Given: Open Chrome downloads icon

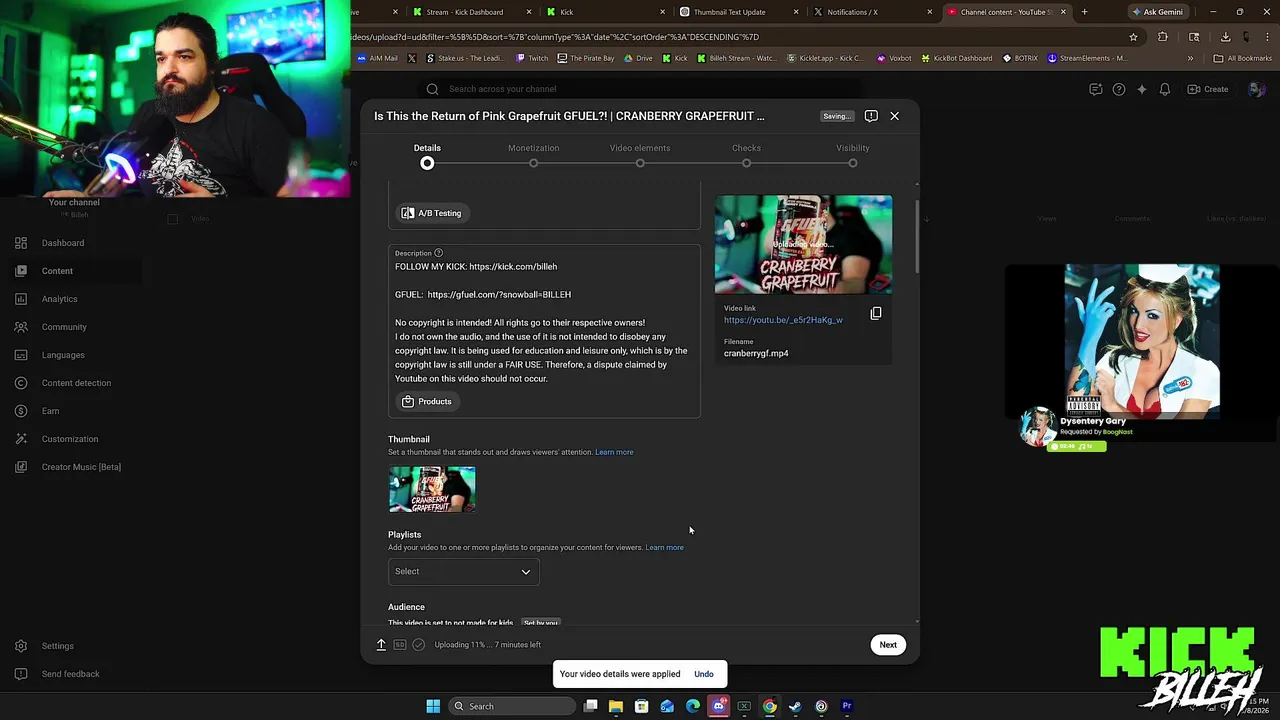Looking at the screenshot, I should click(1225, 37).
